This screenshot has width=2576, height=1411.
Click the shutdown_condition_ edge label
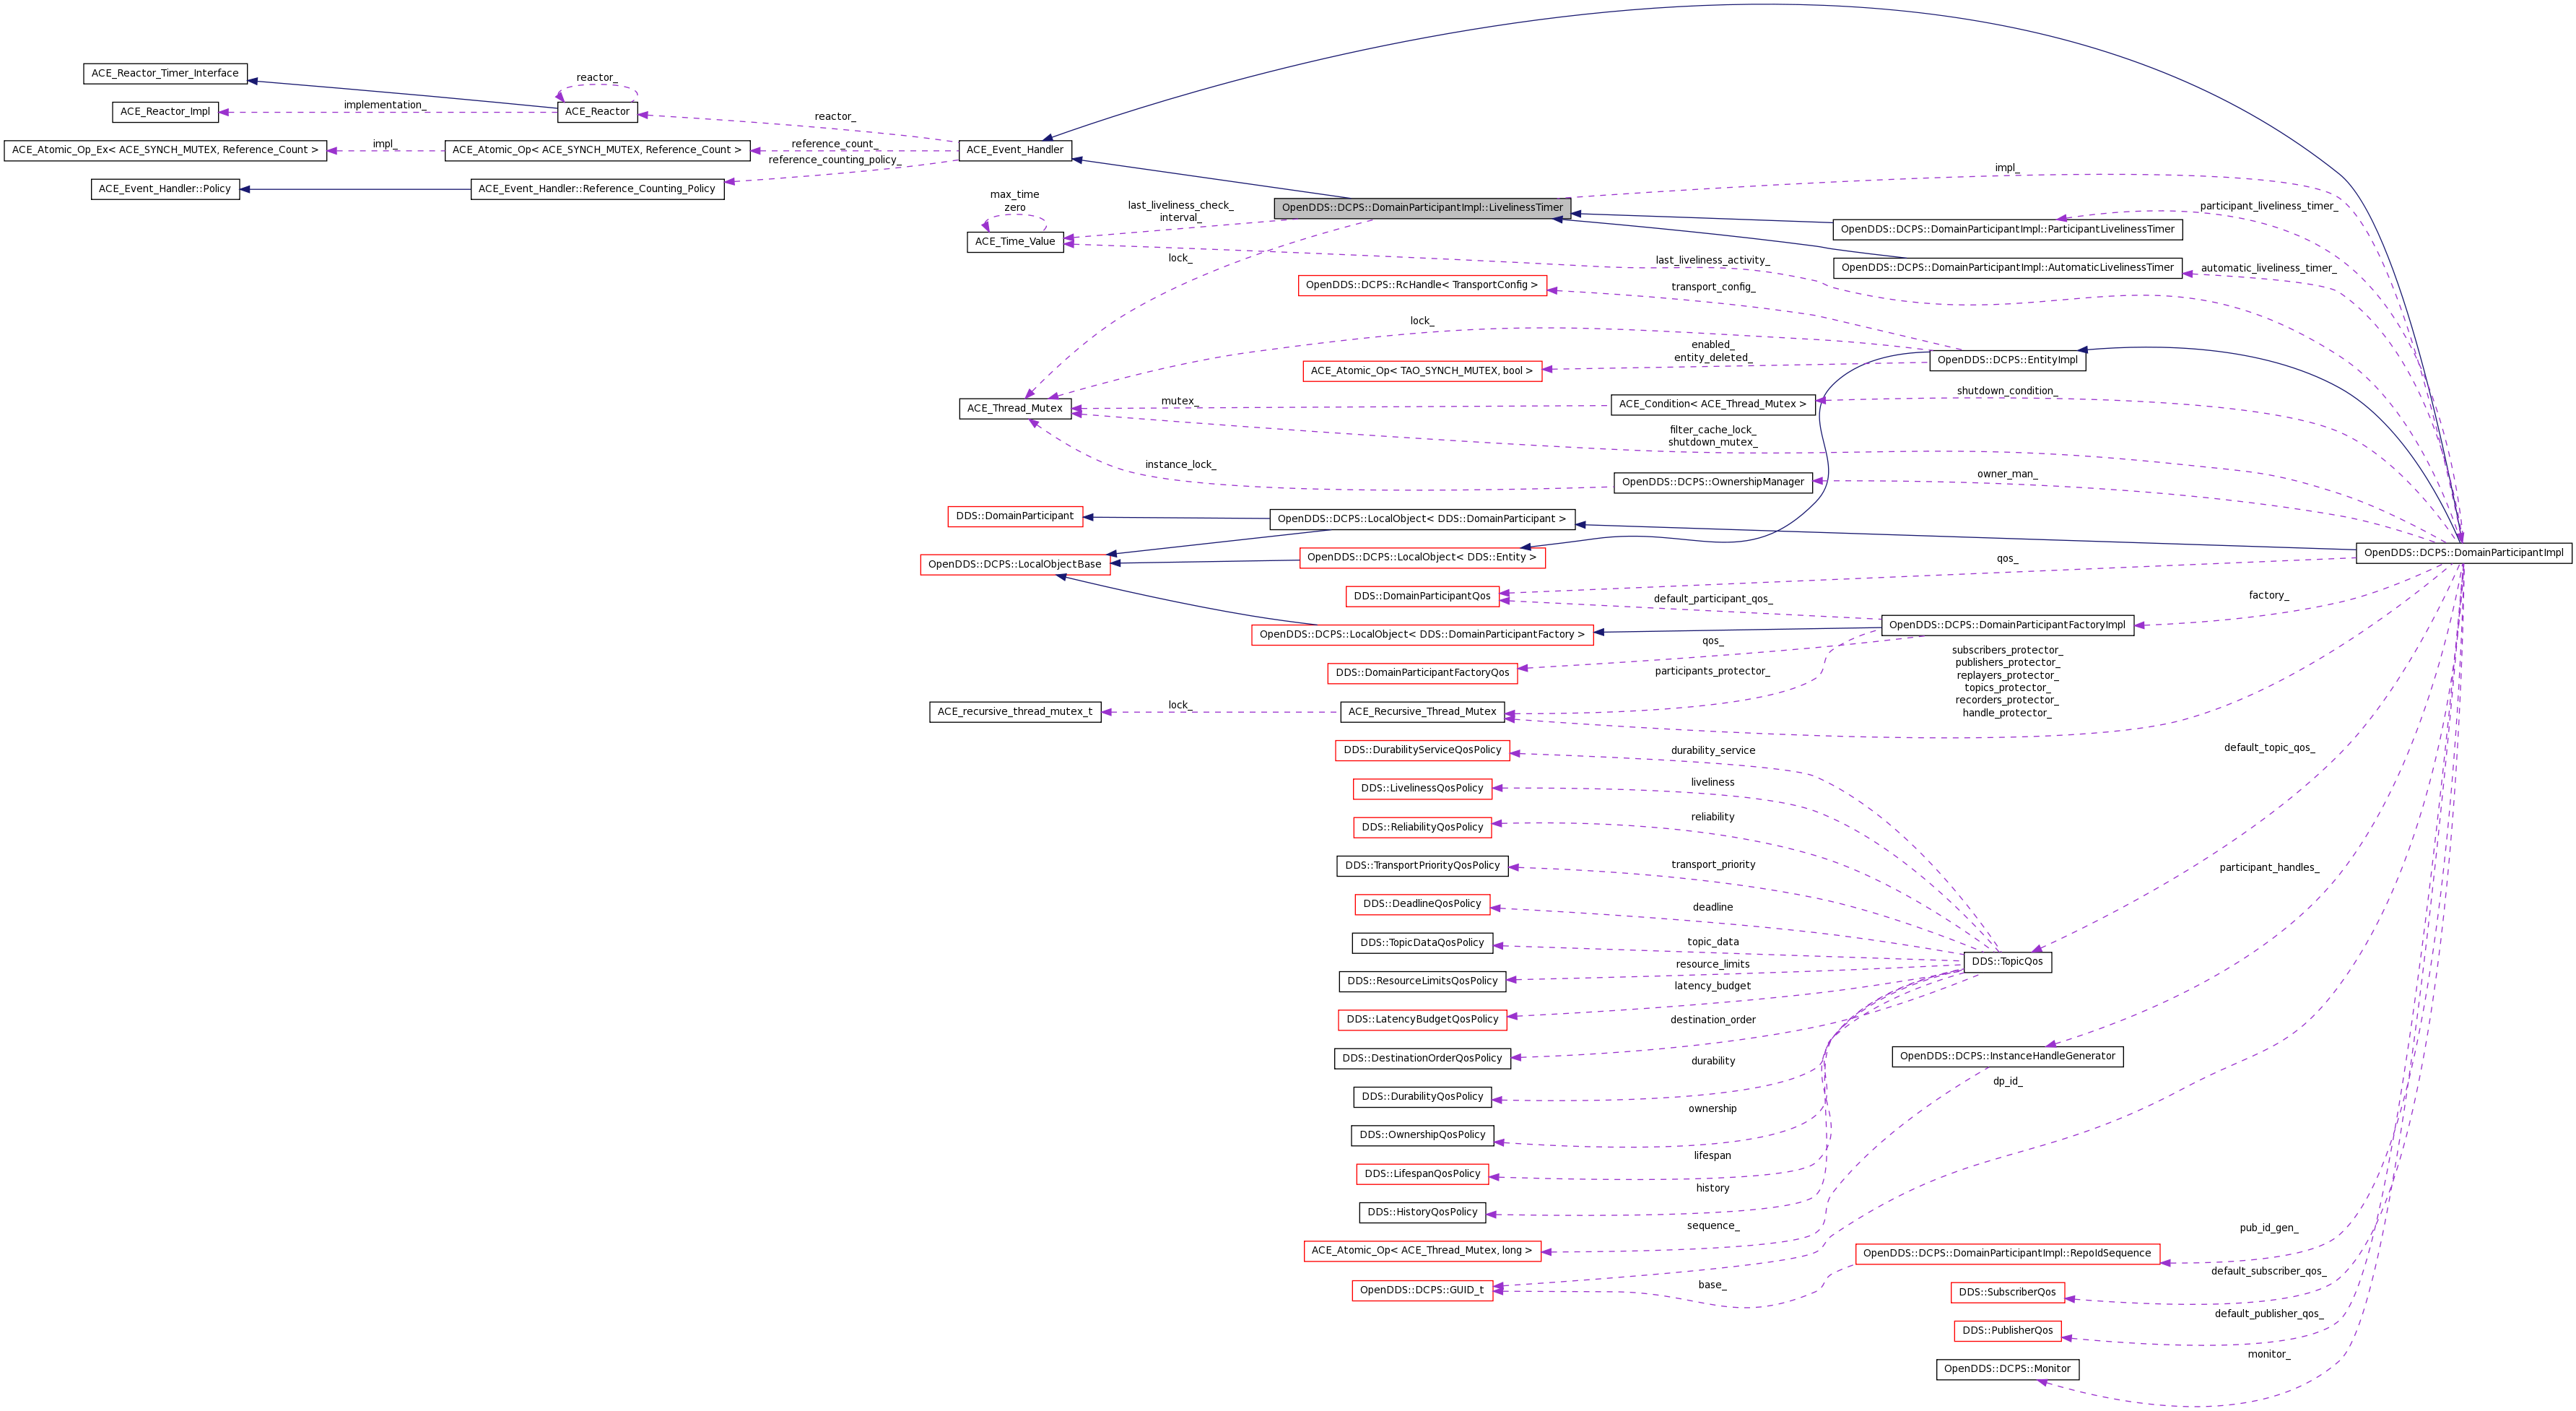coord(2007,391)
